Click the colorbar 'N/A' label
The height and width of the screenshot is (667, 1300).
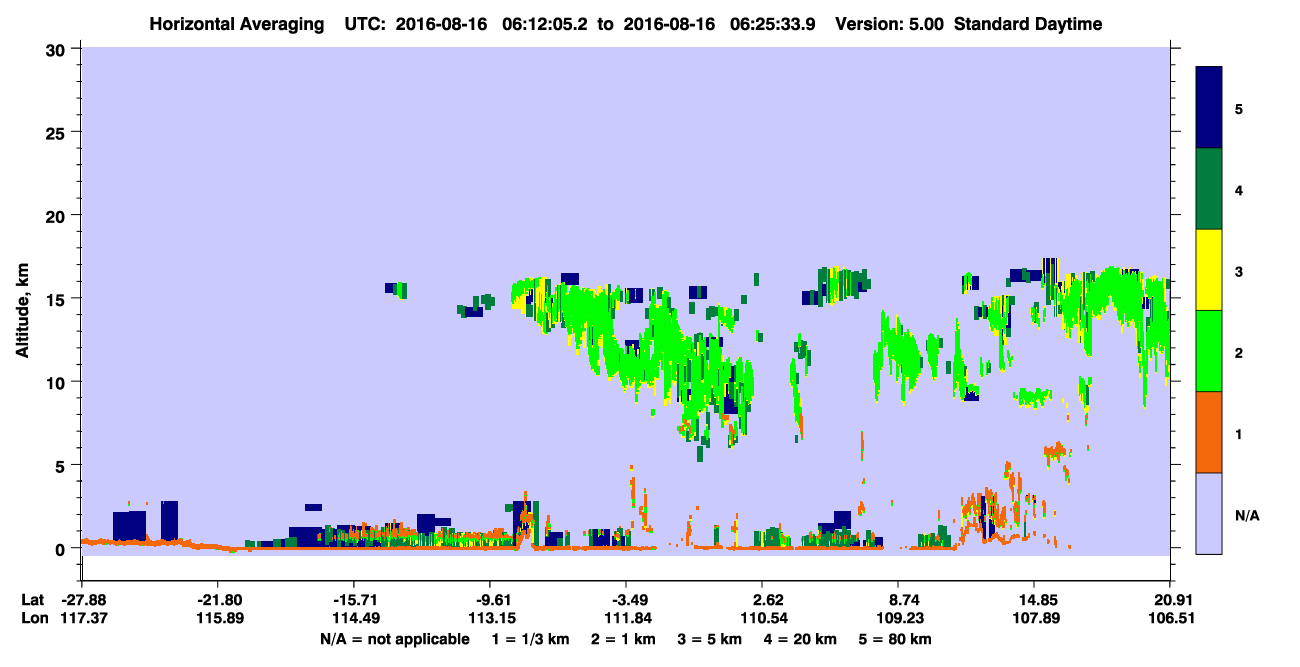(1246, 515)
